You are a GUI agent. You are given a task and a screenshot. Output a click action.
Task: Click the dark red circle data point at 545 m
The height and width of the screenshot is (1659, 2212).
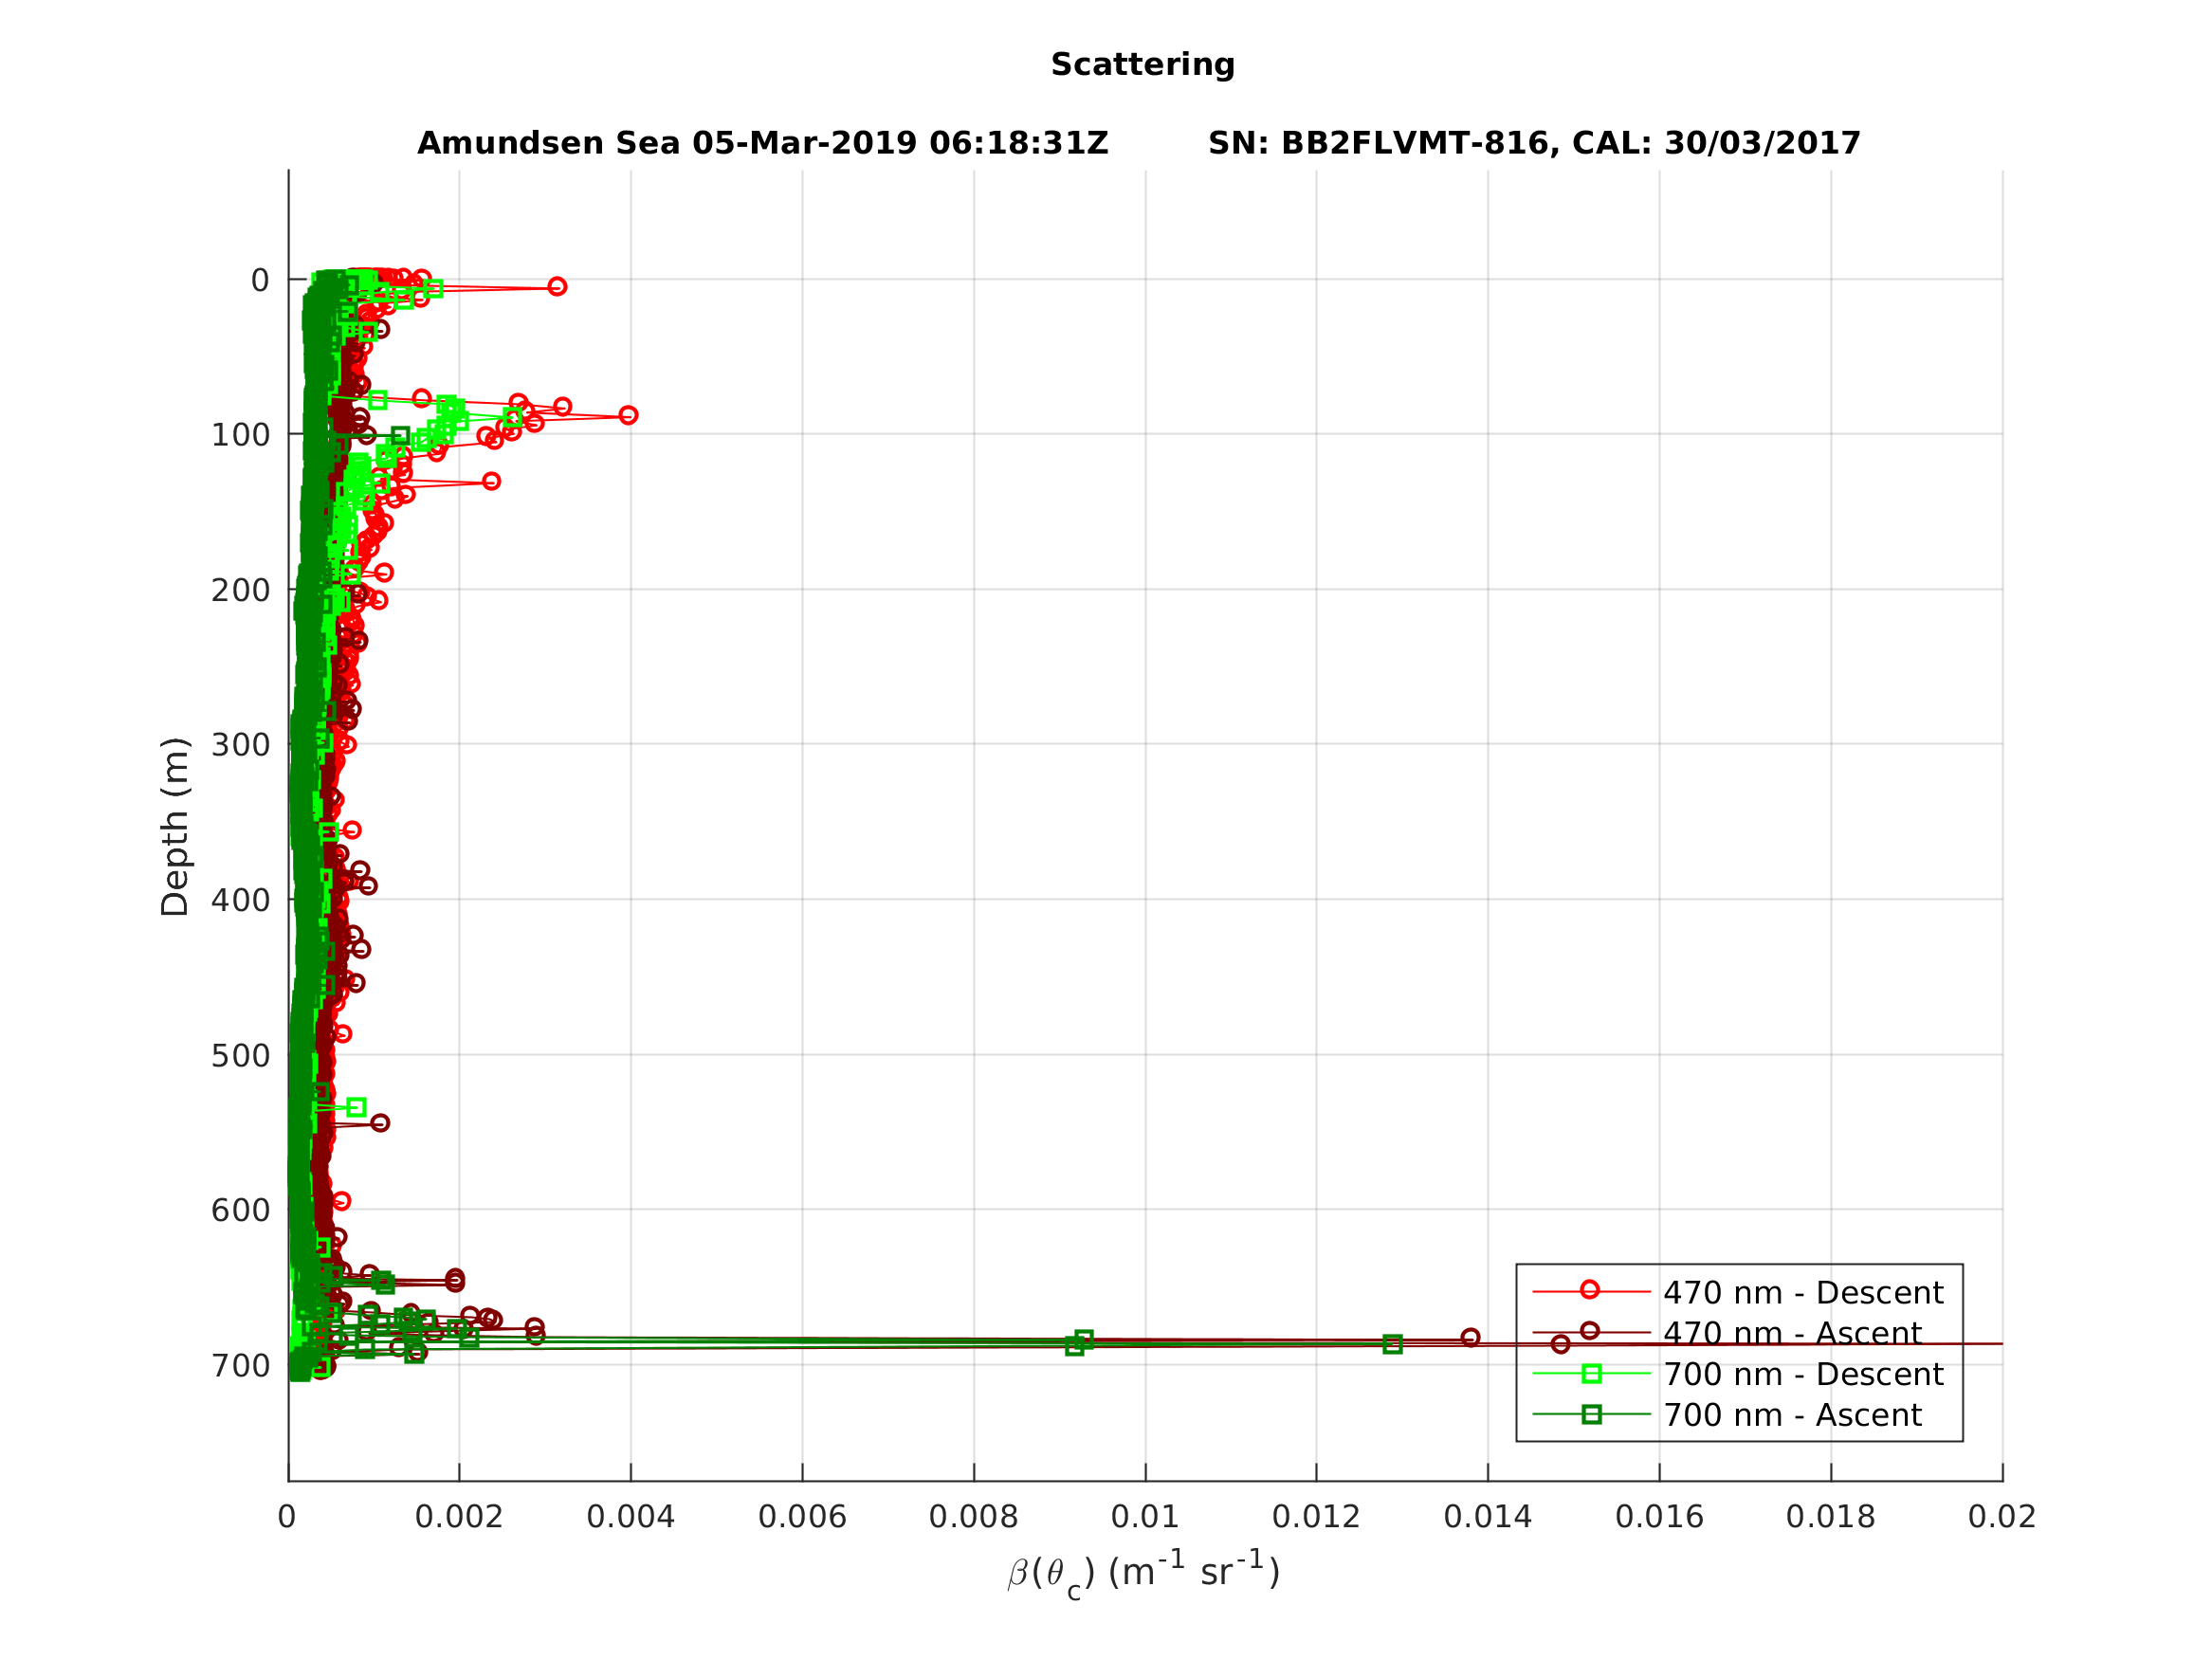[x=380, y=1123]
